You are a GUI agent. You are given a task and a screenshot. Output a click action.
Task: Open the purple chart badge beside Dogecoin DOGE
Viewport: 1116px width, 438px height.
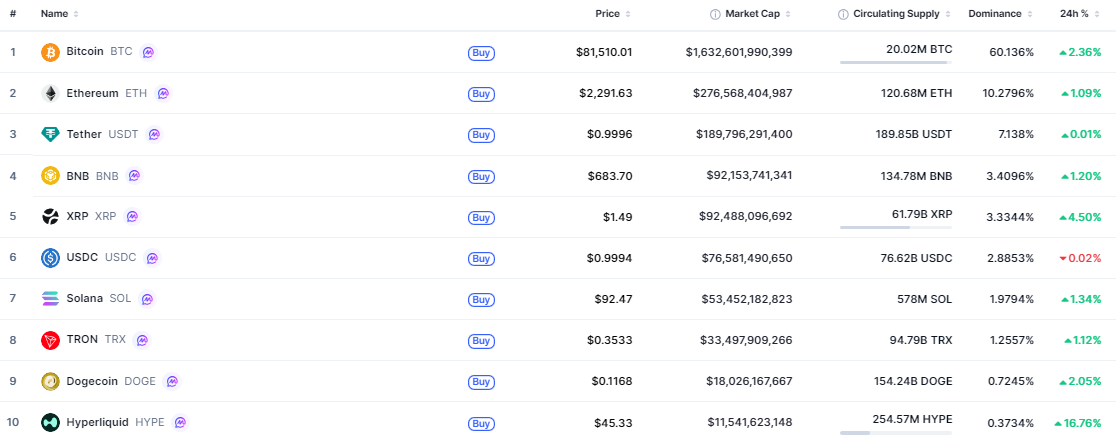172,381
